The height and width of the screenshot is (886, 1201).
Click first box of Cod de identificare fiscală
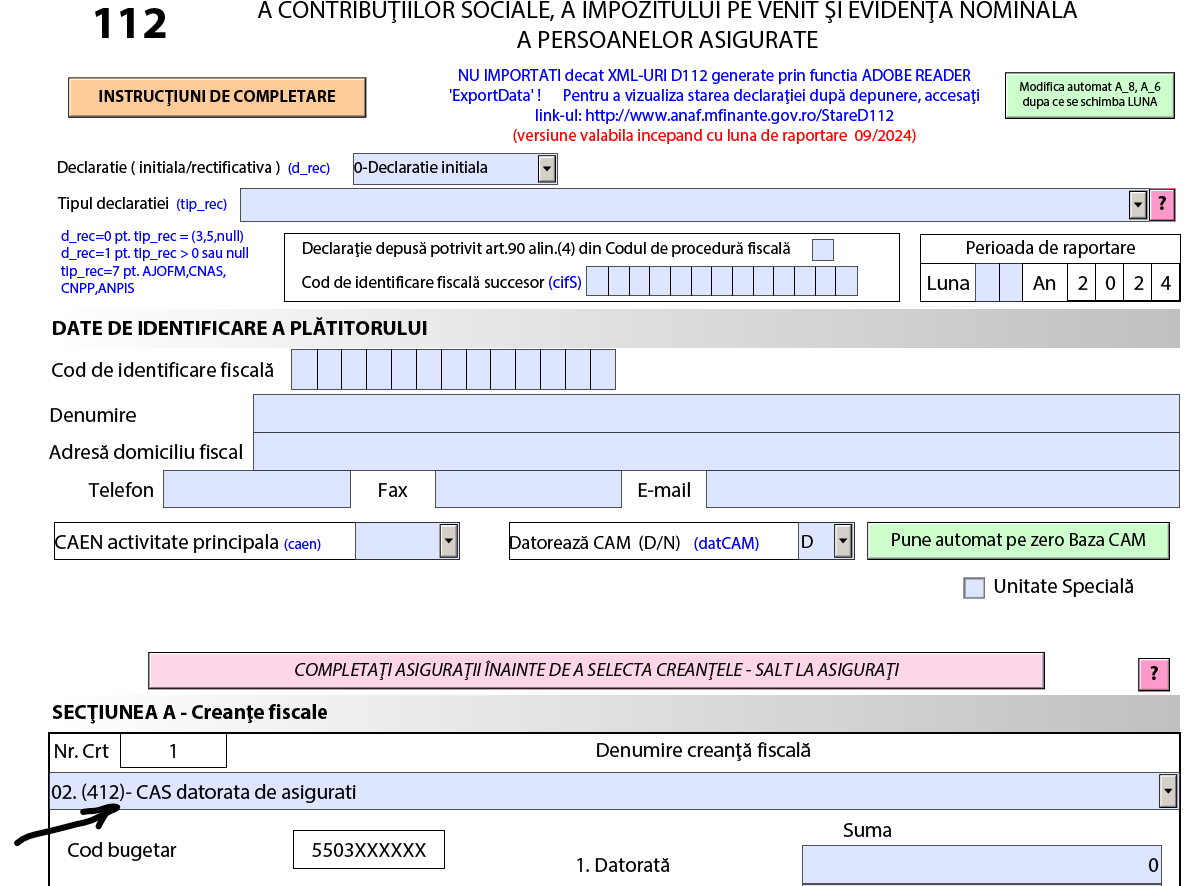304,369
